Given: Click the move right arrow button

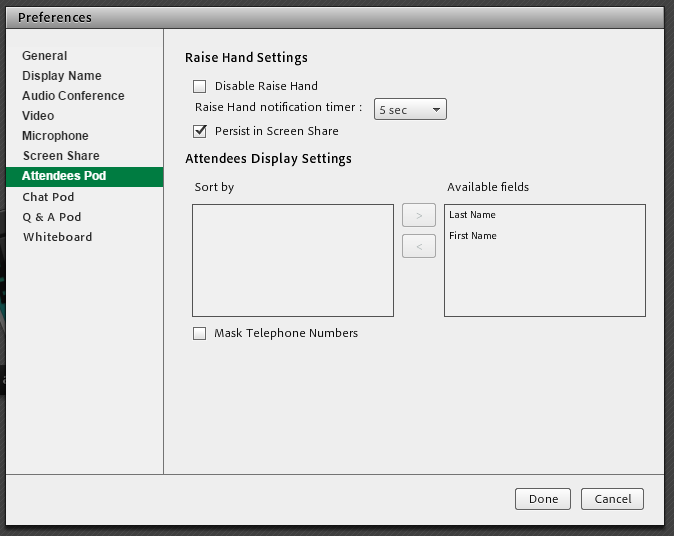Looking at the screenshot, I should tap(418, 215).
